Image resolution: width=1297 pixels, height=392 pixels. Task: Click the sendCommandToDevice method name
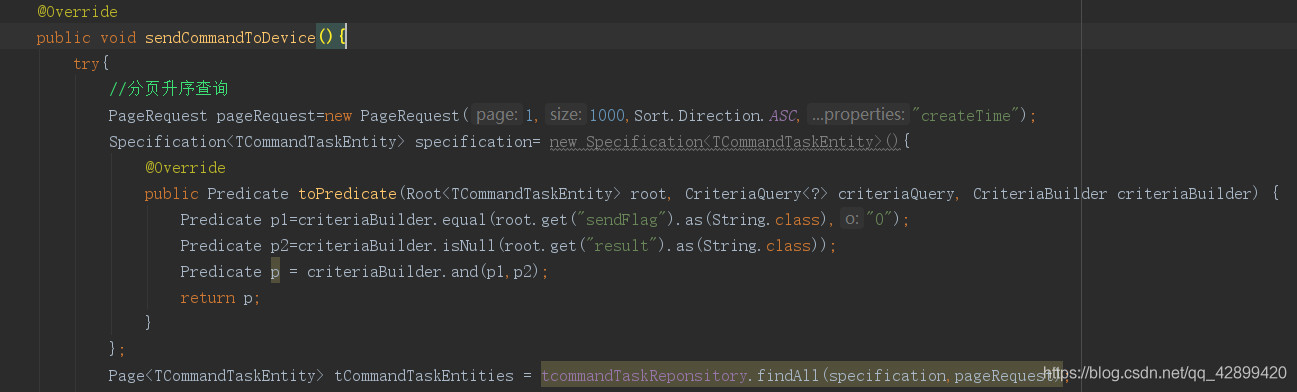click(230, 38)
